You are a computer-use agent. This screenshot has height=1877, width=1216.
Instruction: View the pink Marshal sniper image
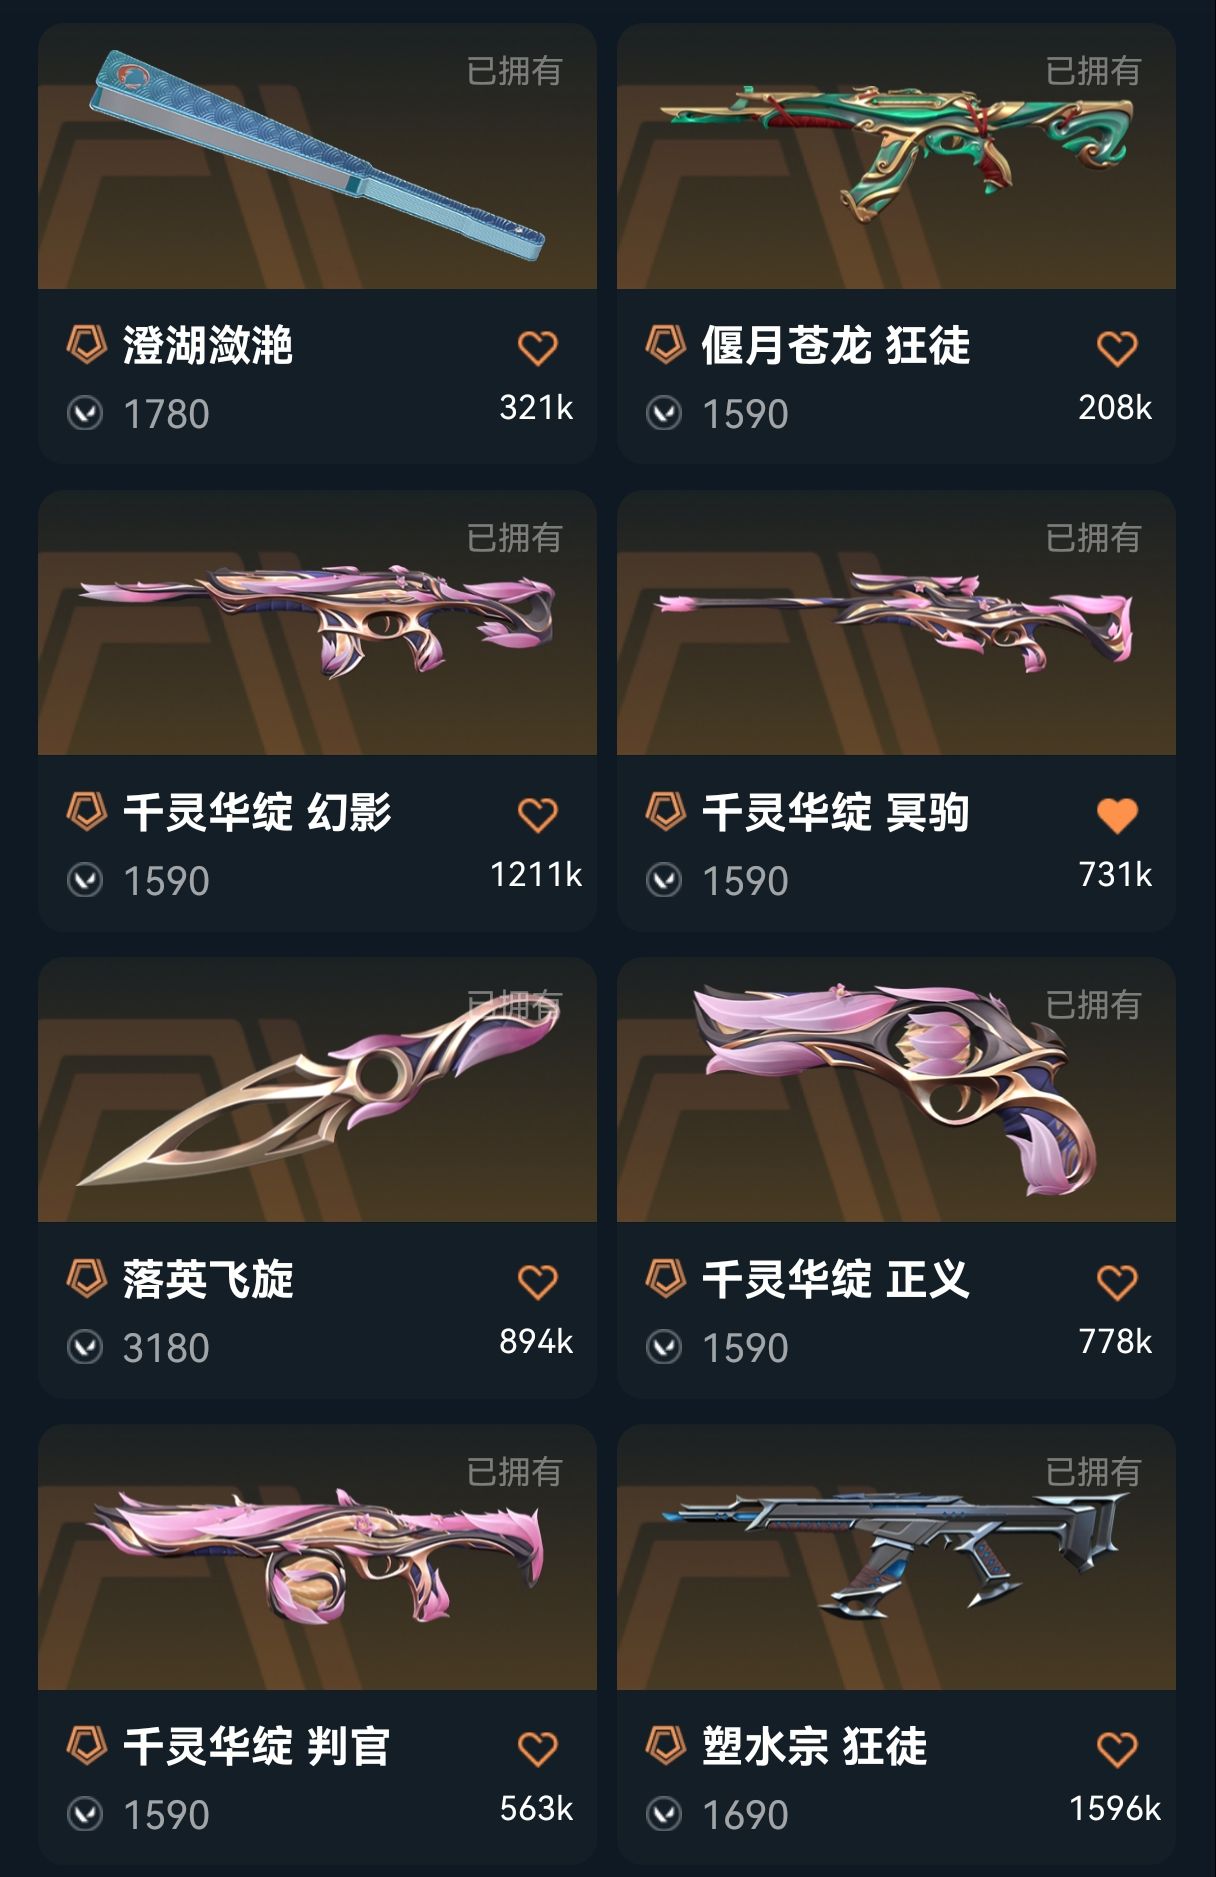click(x=896, y=622)
